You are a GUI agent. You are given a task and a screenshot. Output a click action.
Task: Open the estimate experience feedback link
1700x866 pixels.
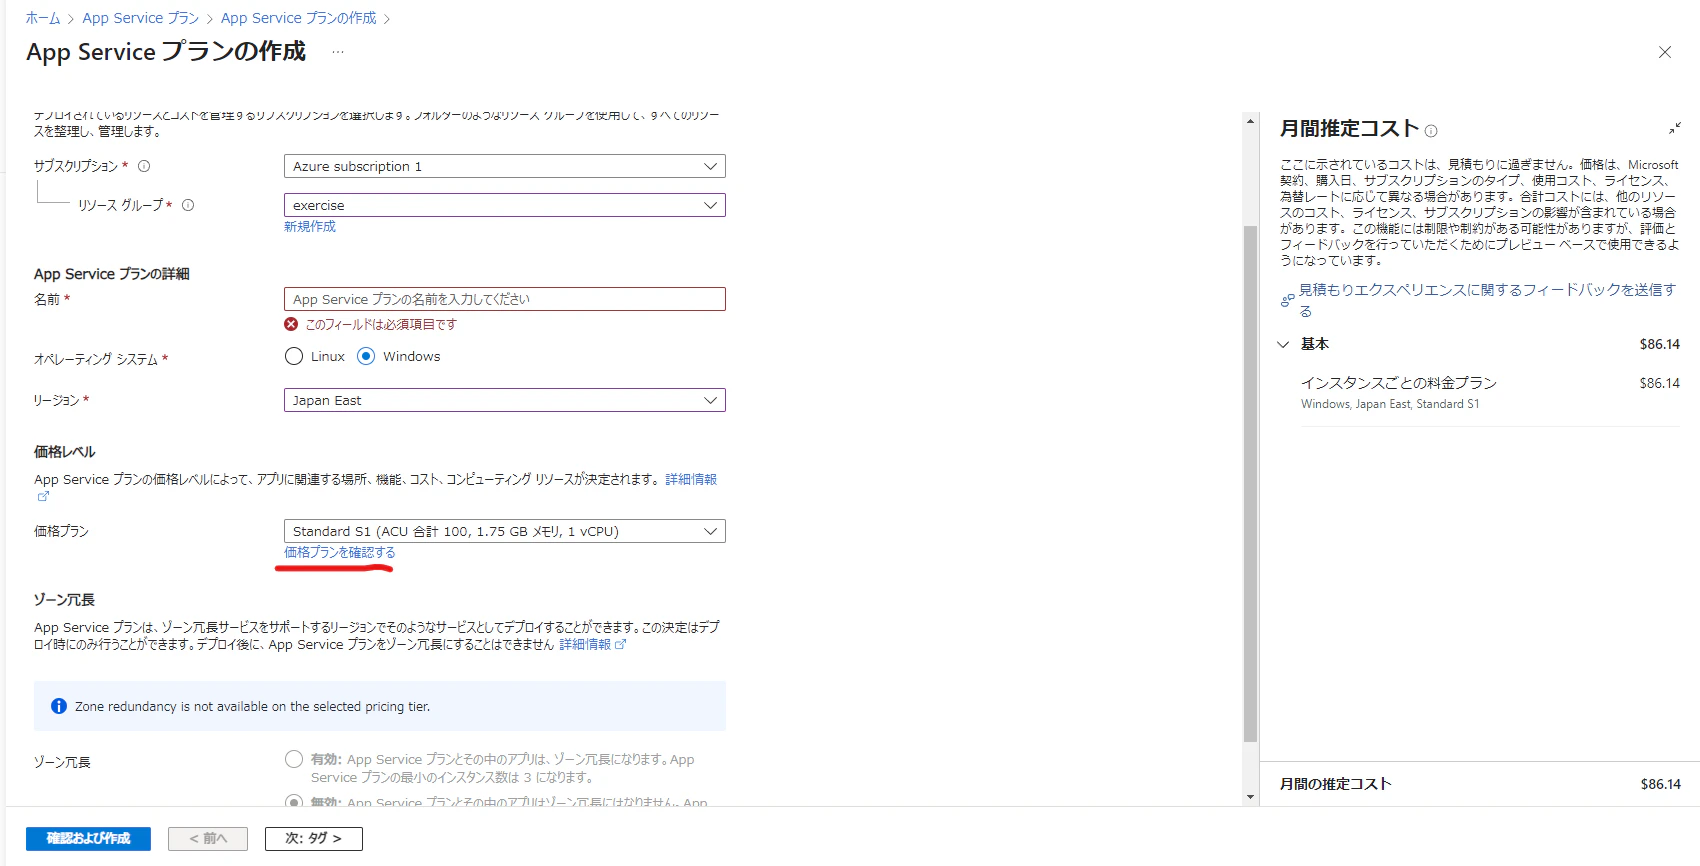coord(1487,300)
